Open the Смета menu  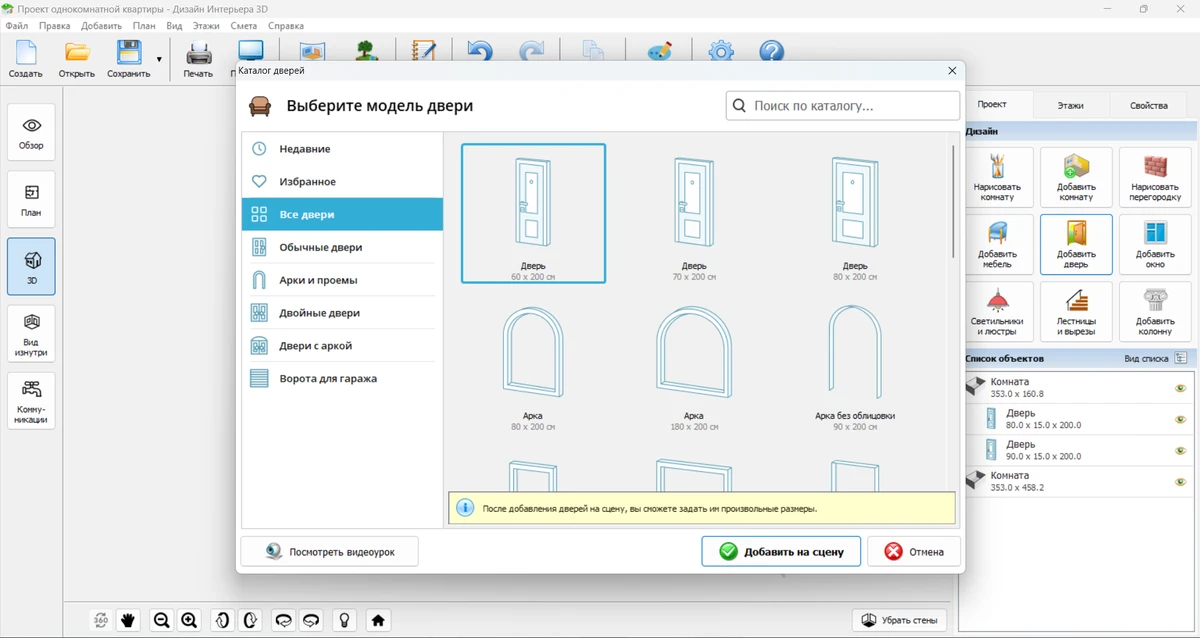click(244, 26)
